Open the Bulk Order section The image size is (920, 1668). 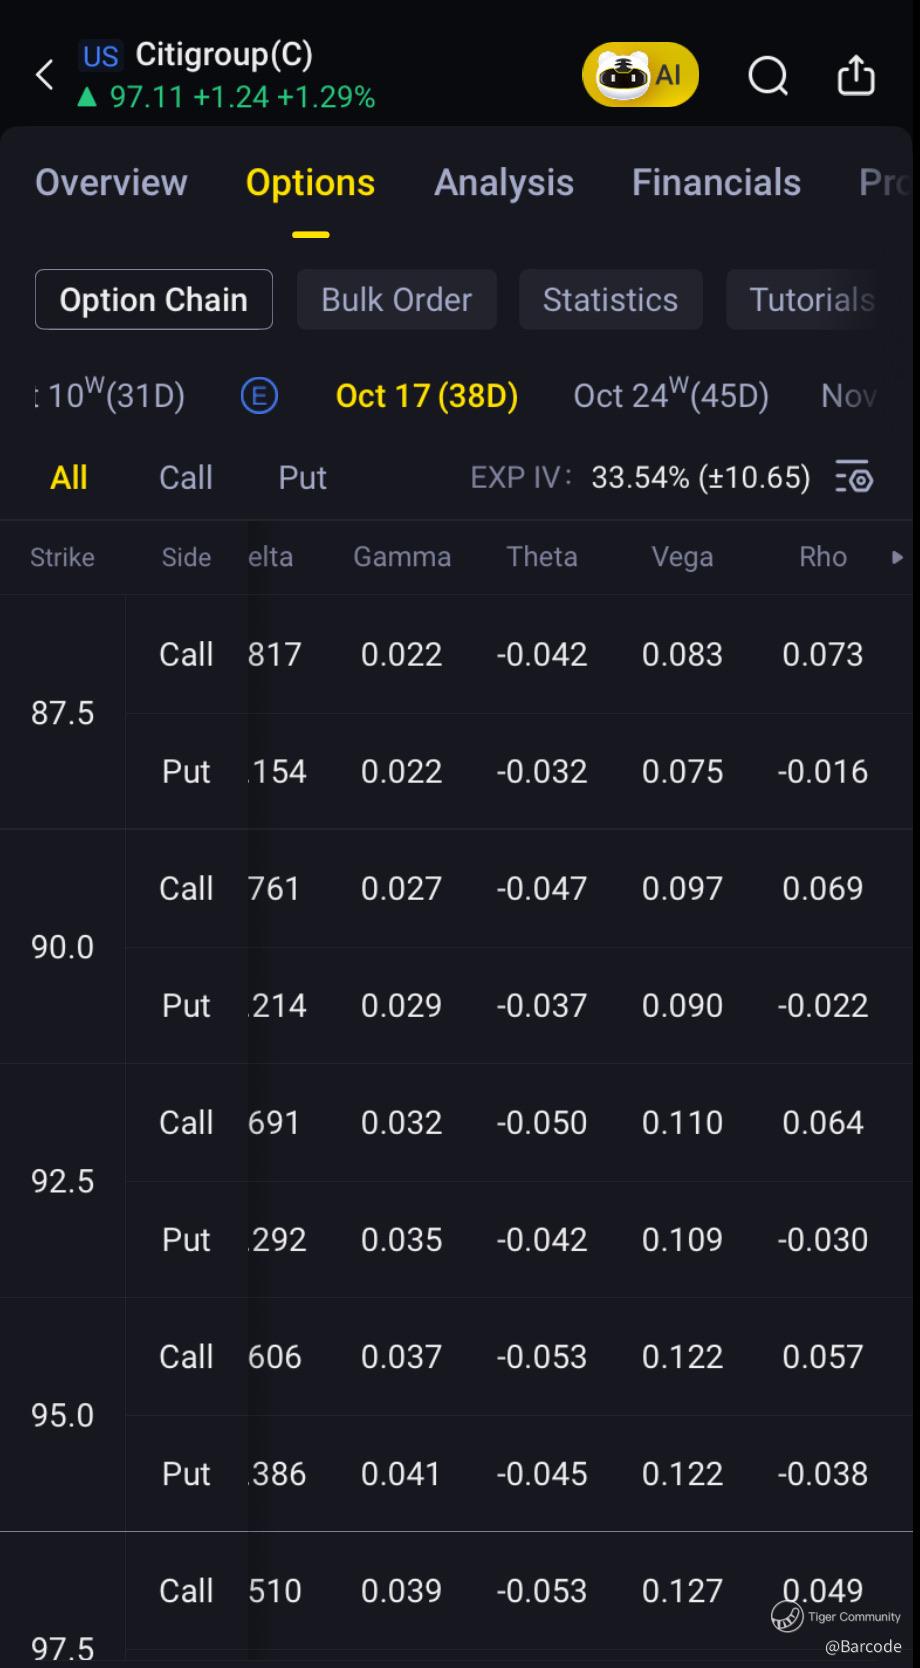pyautogui.click(x=396, y=300)
